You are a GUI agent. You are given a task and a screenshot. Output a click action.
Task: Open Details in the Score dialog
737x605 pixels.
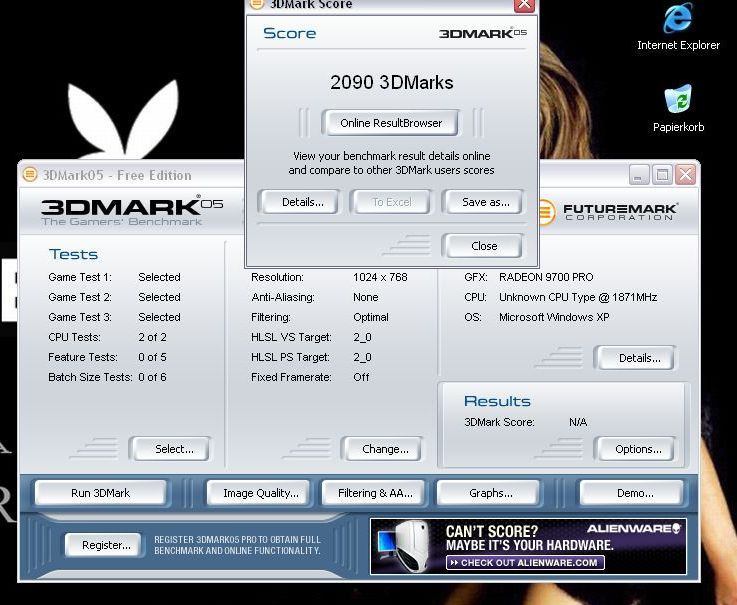[x=299, y=202]
